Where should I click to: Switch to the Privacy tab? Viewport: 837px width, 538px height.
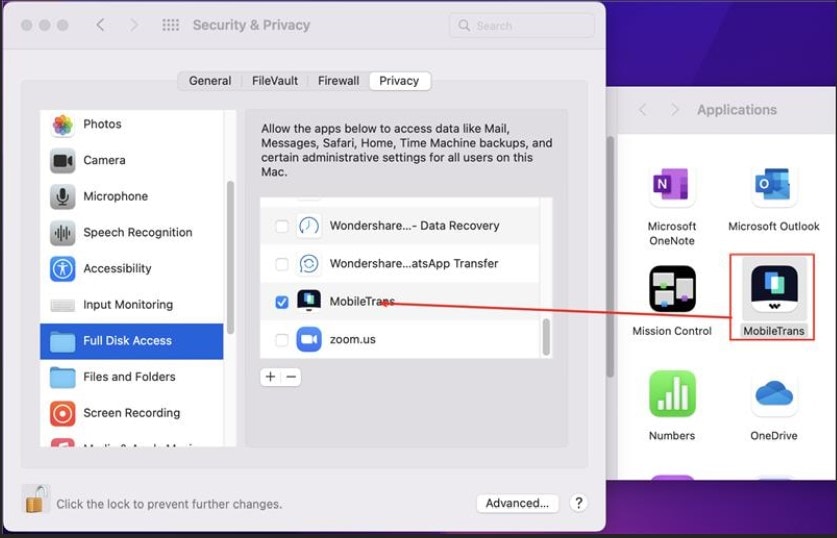tap(399, 81)
